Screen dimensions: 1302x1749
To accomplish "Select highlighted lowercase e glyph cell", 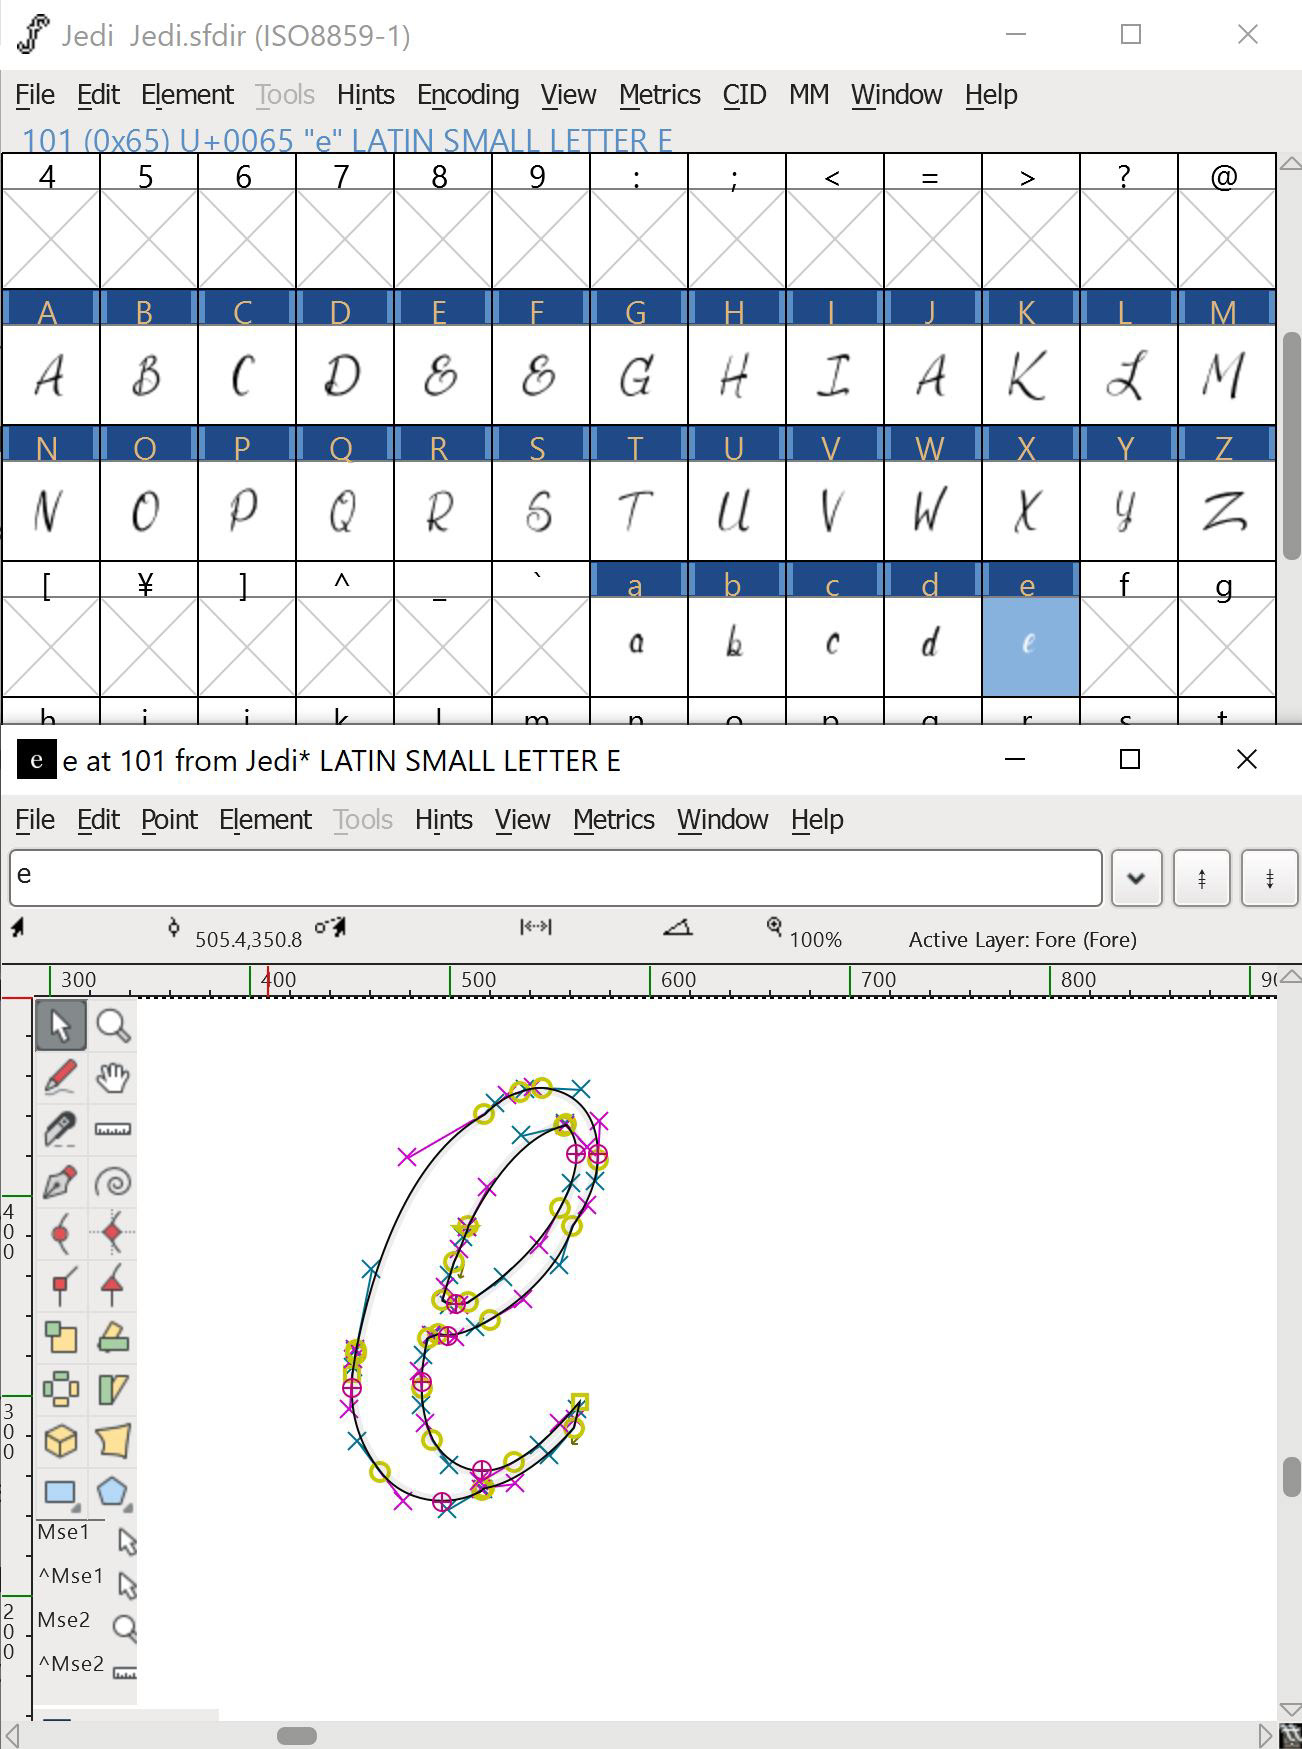I will [x=1030, y=646].
